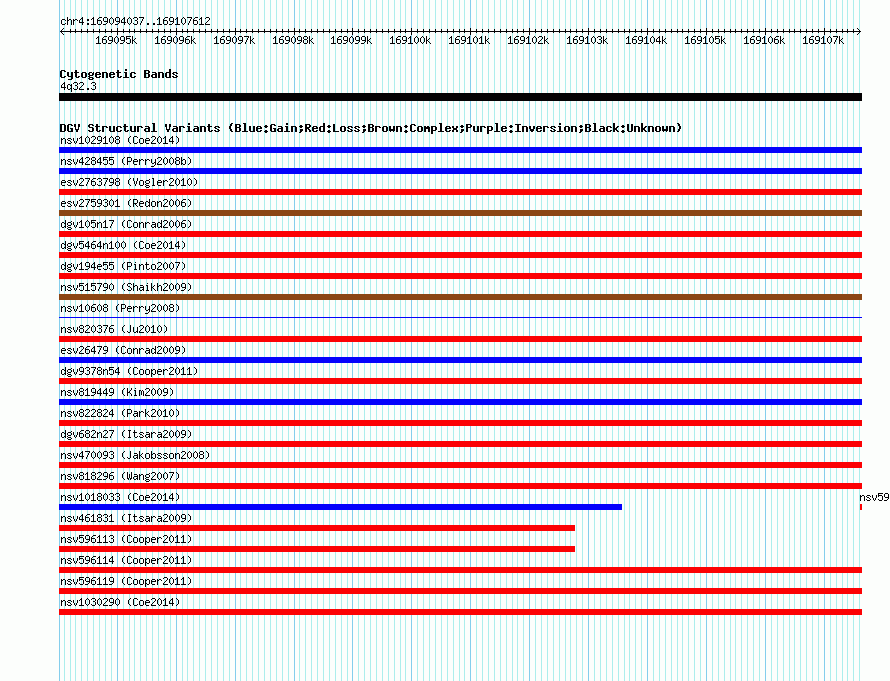Click the dgv194e55 (Pinto2007) label
This screenshot has width=890, height=681.
[123, 266]
